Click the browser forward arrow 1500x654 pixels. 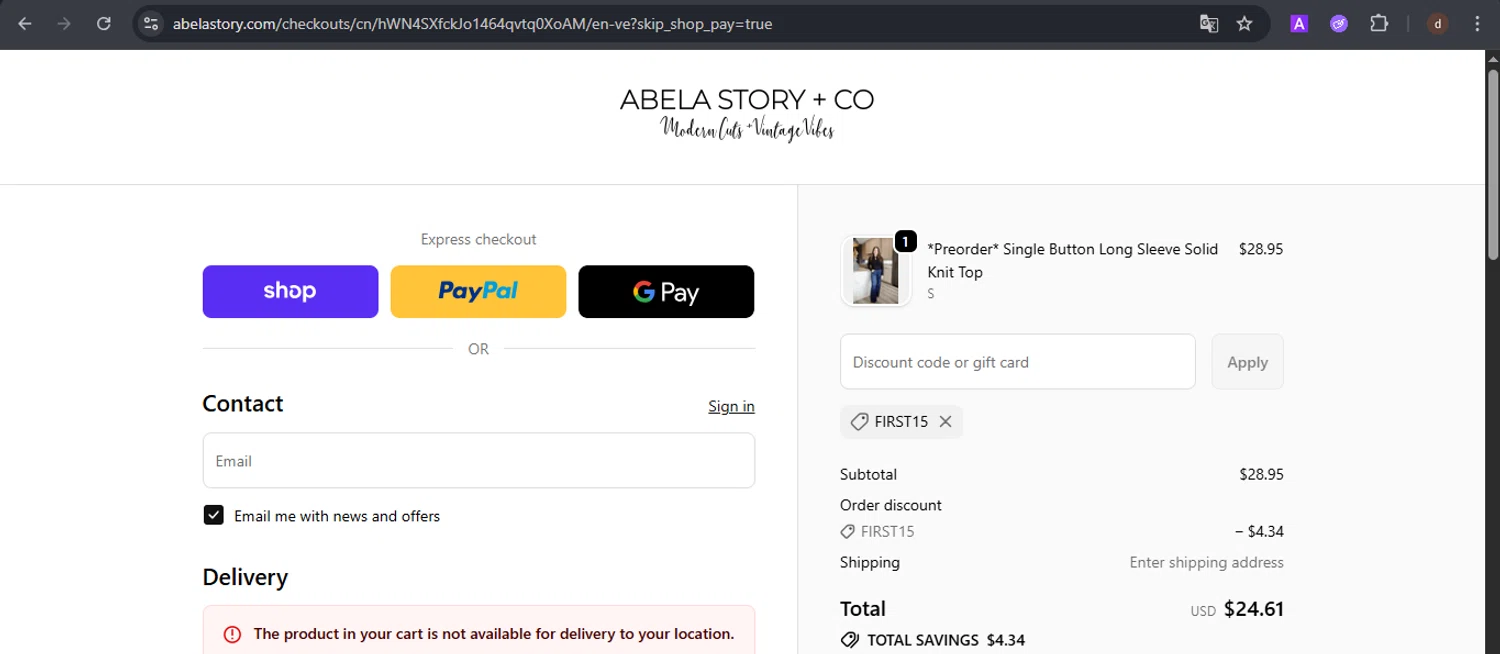64,23
